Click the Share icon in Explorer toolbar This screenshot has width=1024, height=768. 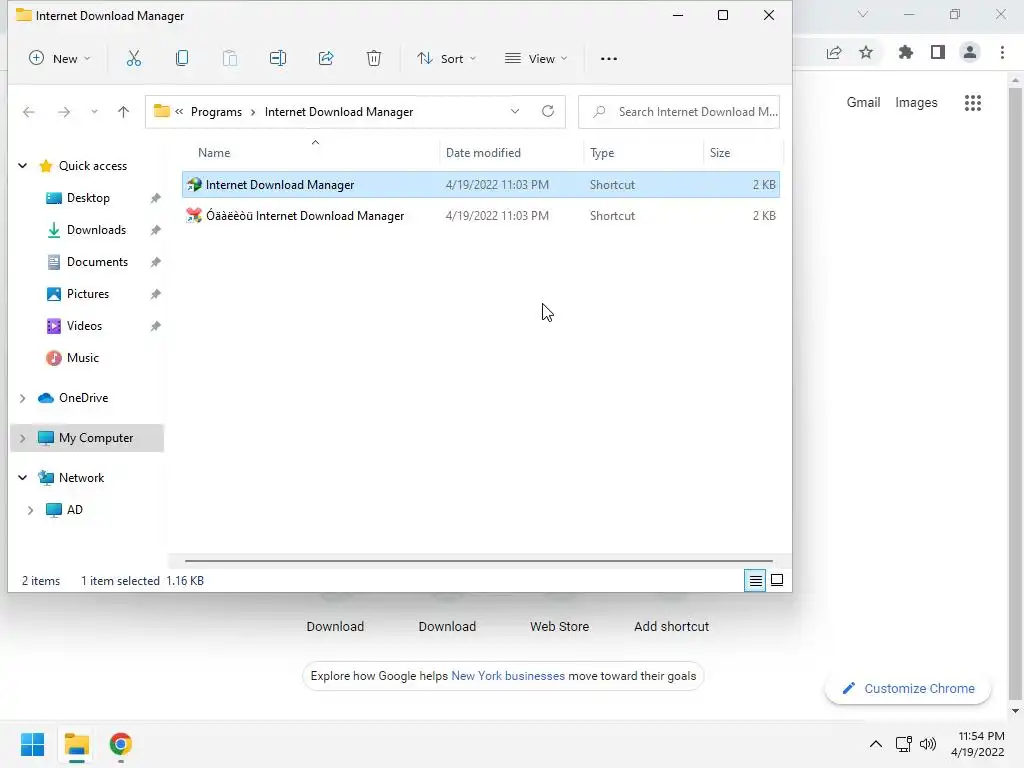[326, 59]
